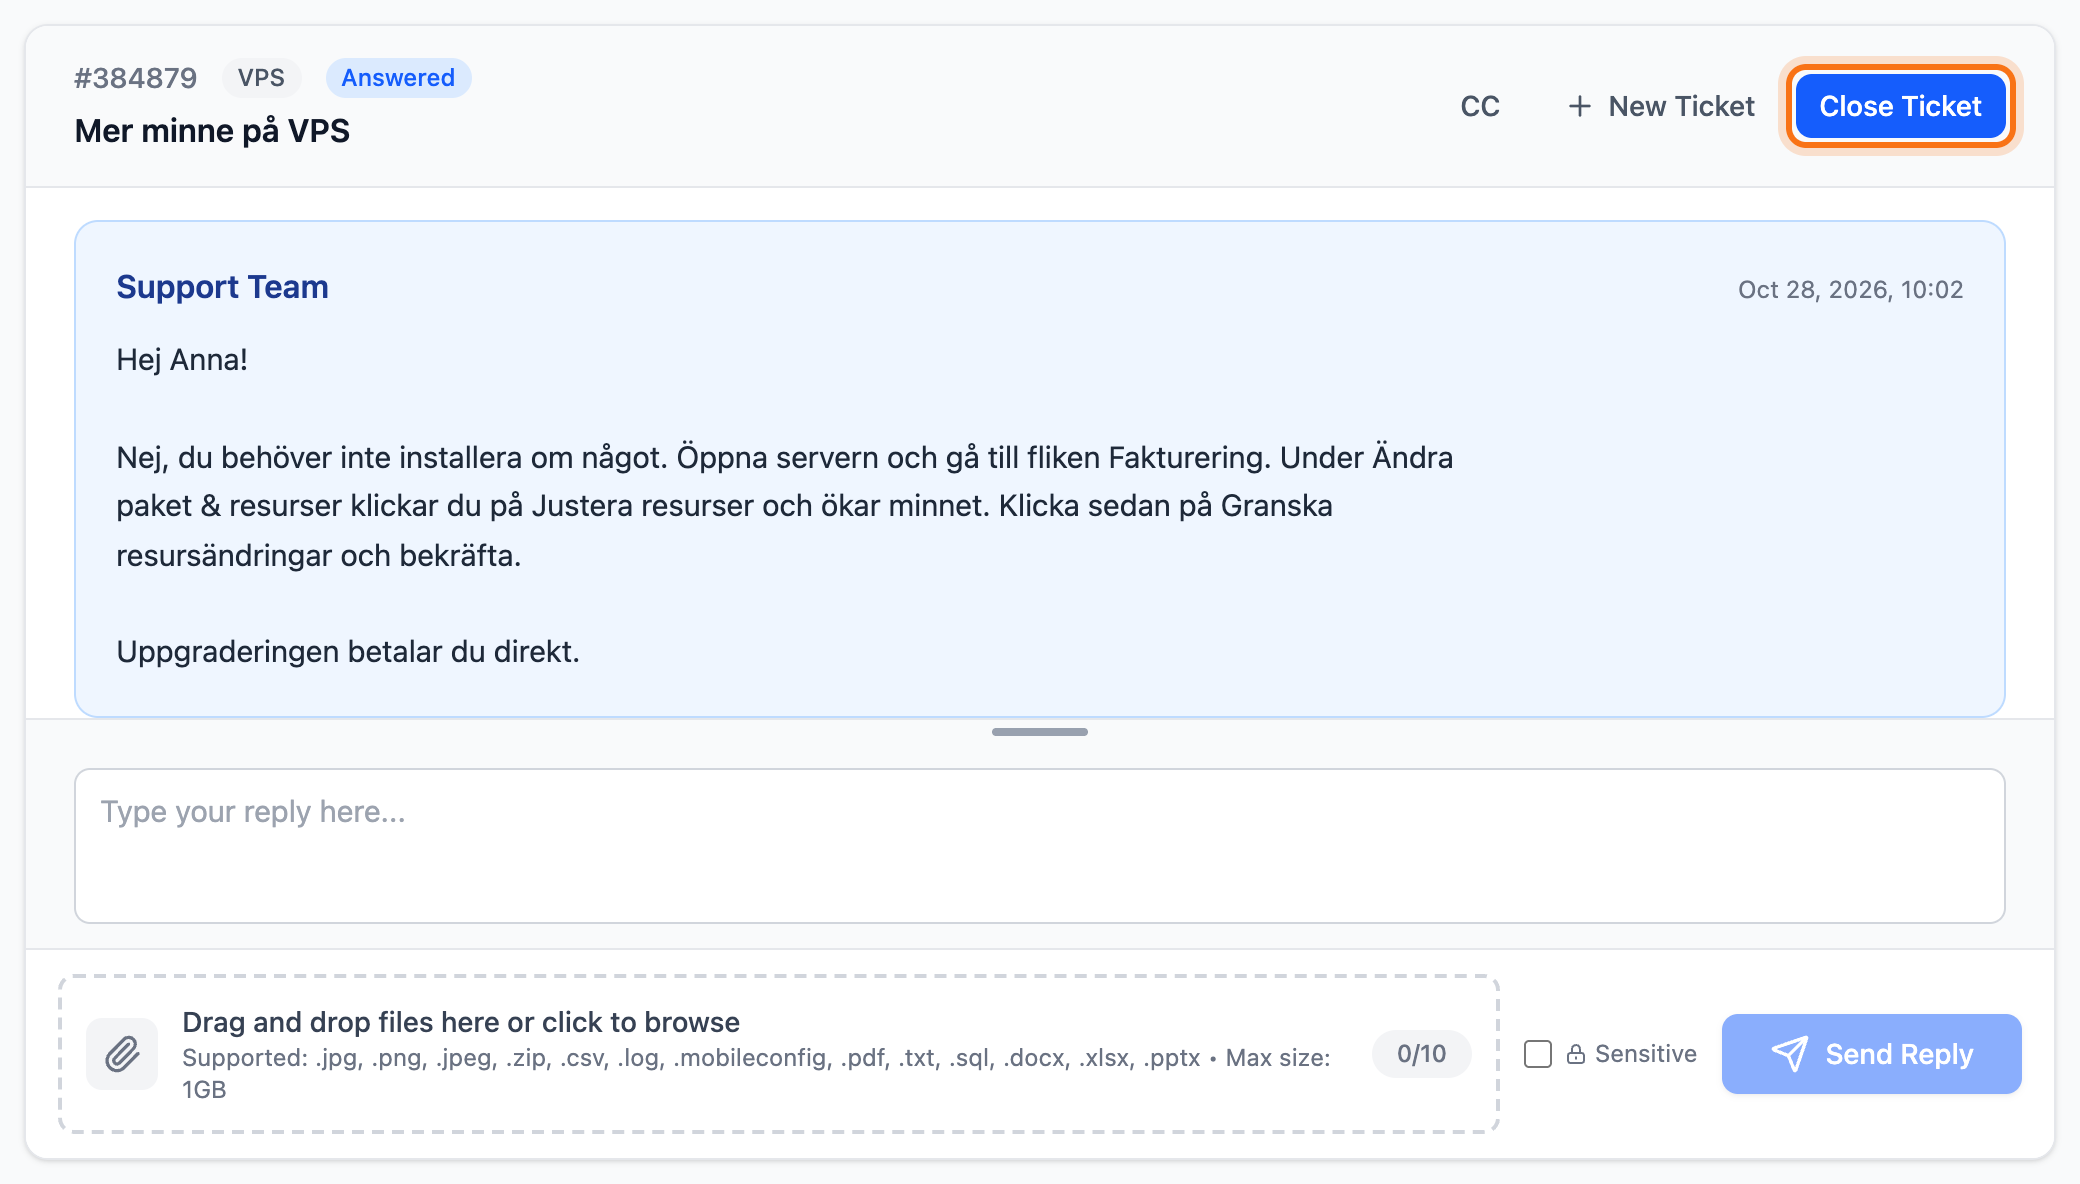Screen dimensions: 2080x1184
Task: Grab the resize handle above the reply box
Action: 1040,732
